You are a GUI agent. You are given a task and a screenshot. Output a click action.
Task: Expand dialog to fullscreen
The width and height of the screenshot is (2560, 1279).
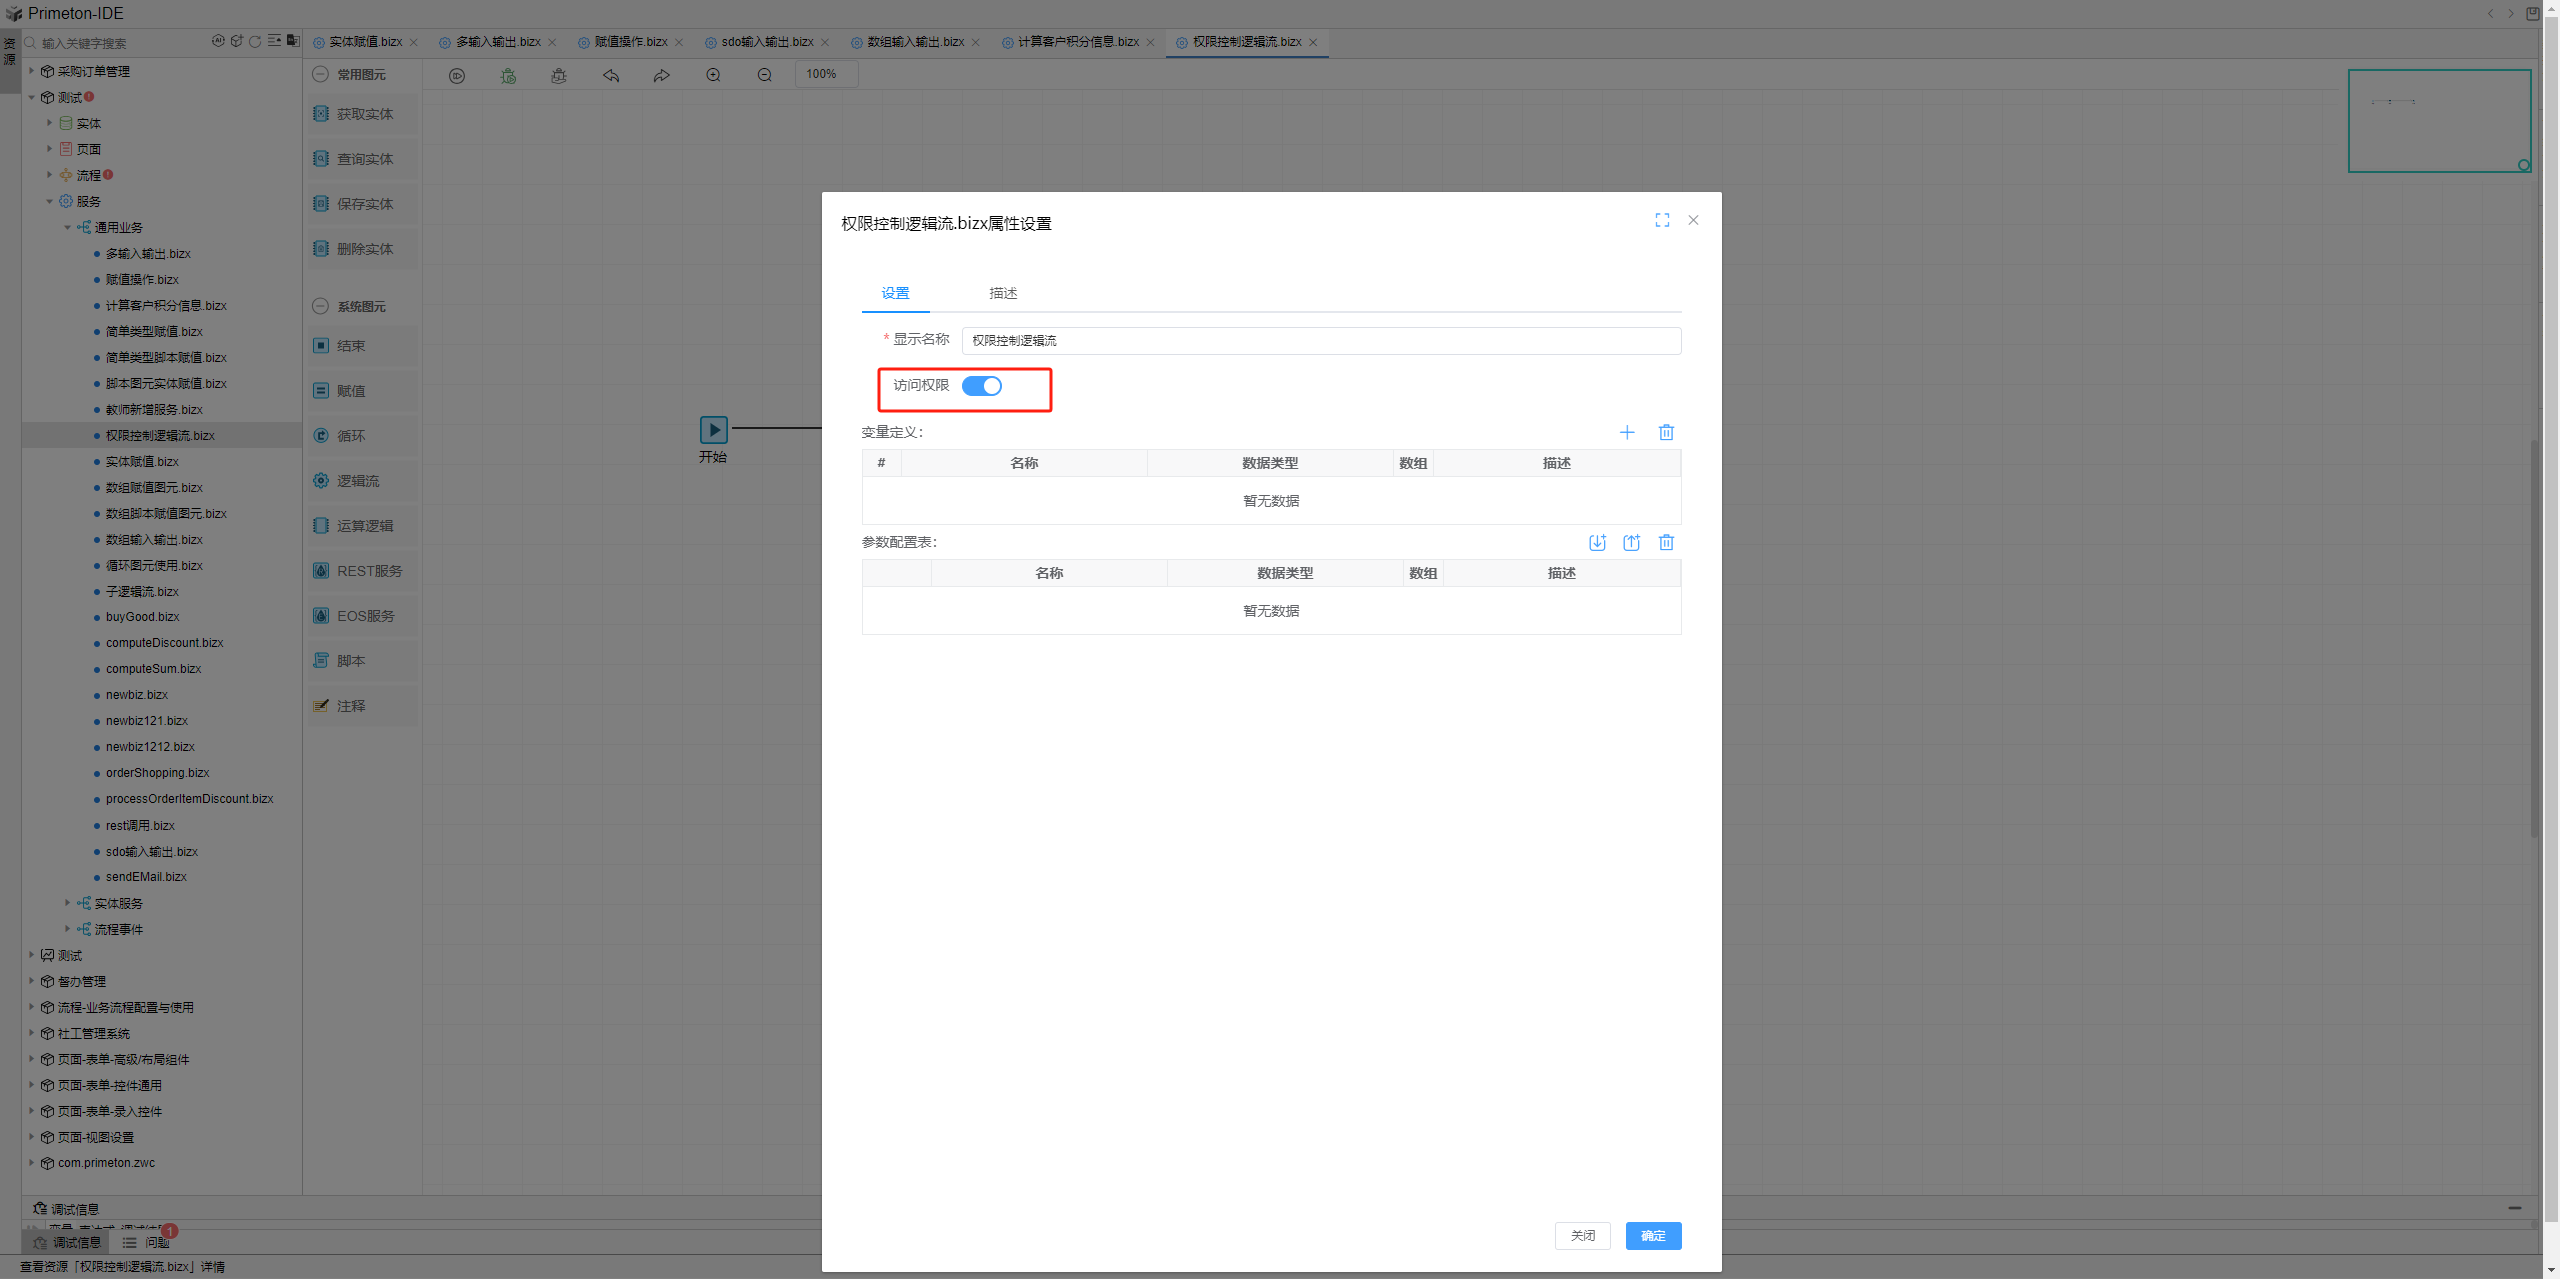click(1662, 220)
